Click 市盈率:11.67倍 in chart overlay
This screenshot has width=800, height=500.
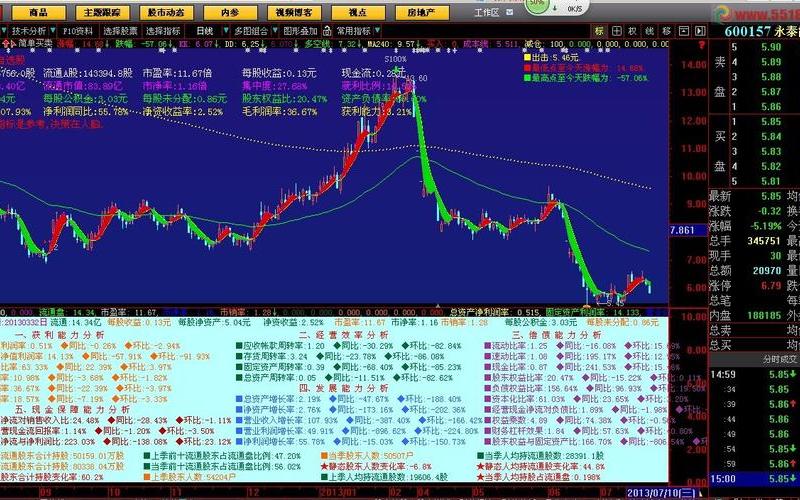click(178, 73)
